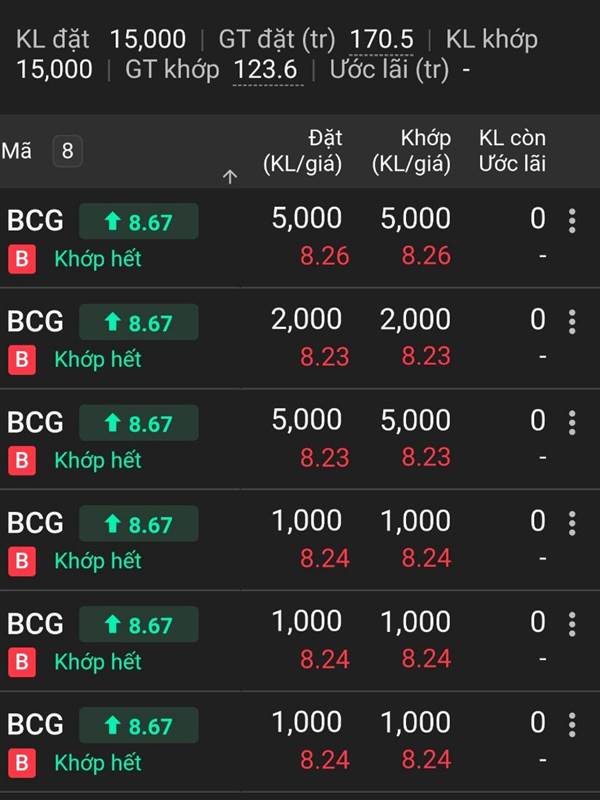The image size is (600, 800).
Task: Open three-dot menu for 2,000 at 8.23 order
Action: click(572, 322)
